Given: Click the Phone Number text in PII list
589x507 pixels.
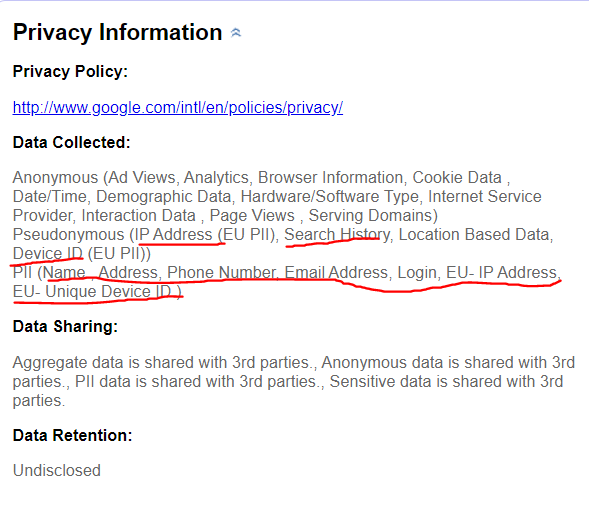Looking at the screenshot, I should (222, 273).
